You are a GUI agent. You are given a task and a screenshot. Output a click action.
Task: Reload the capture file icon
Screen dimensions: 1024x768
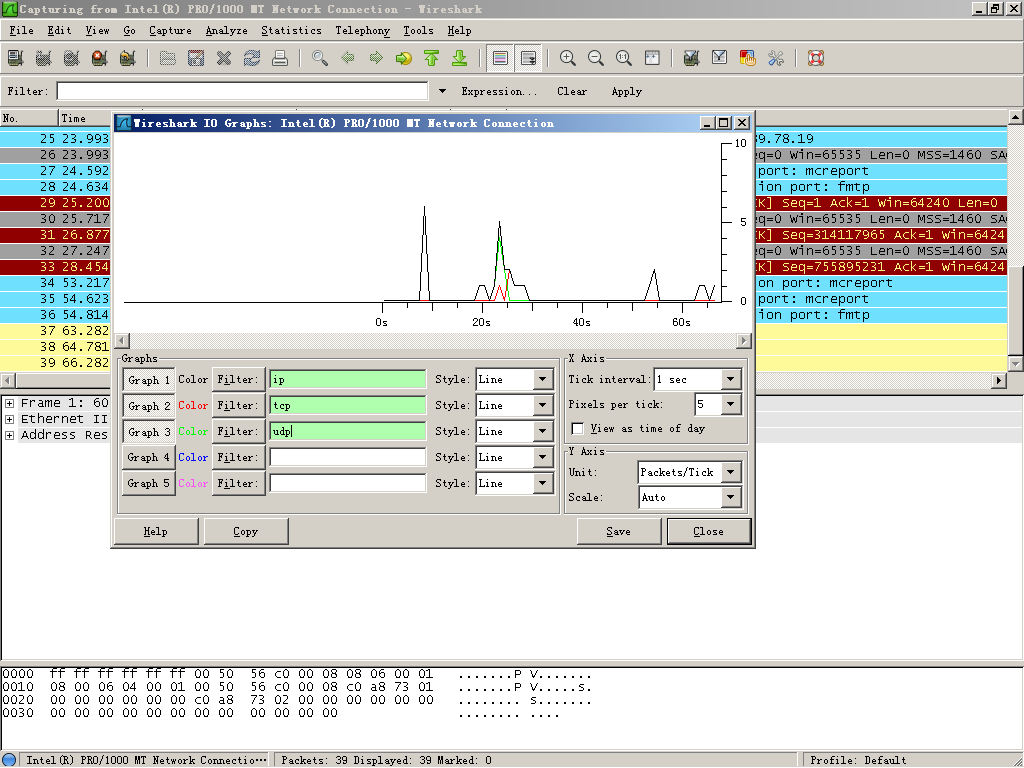252,58
